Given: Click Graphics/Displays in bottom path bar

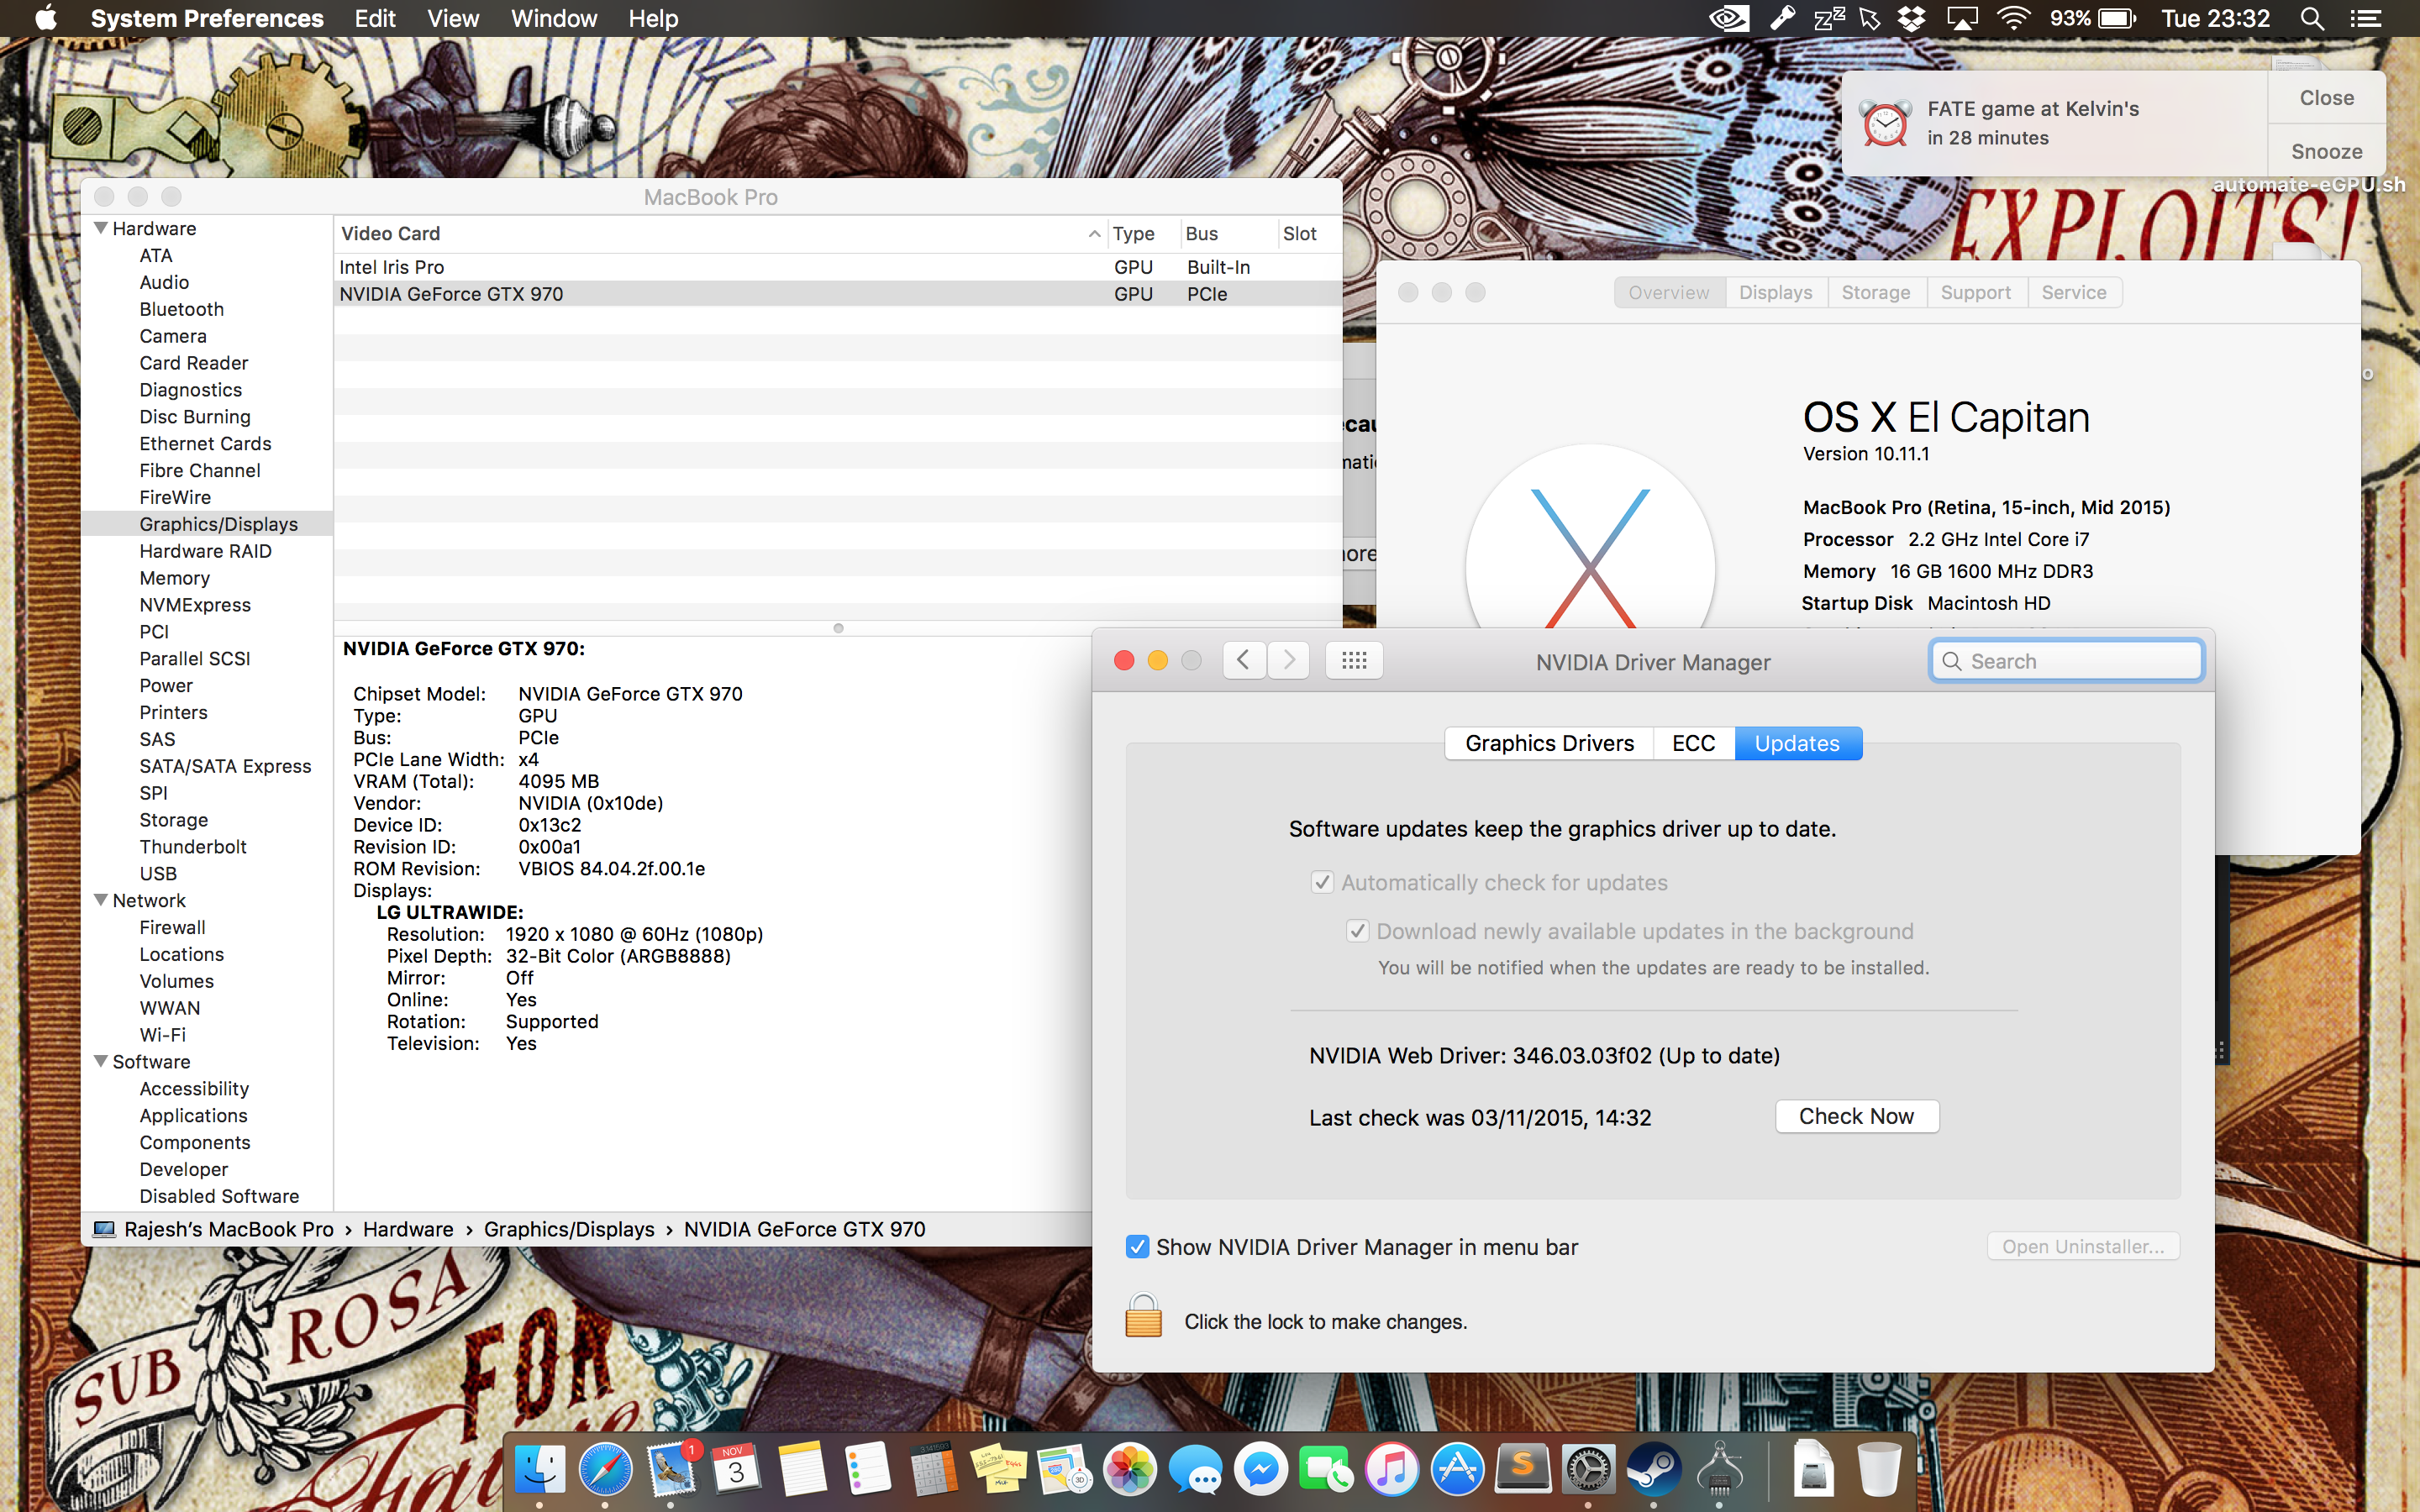Looking at the screenshot, I should pos(569,1229).
